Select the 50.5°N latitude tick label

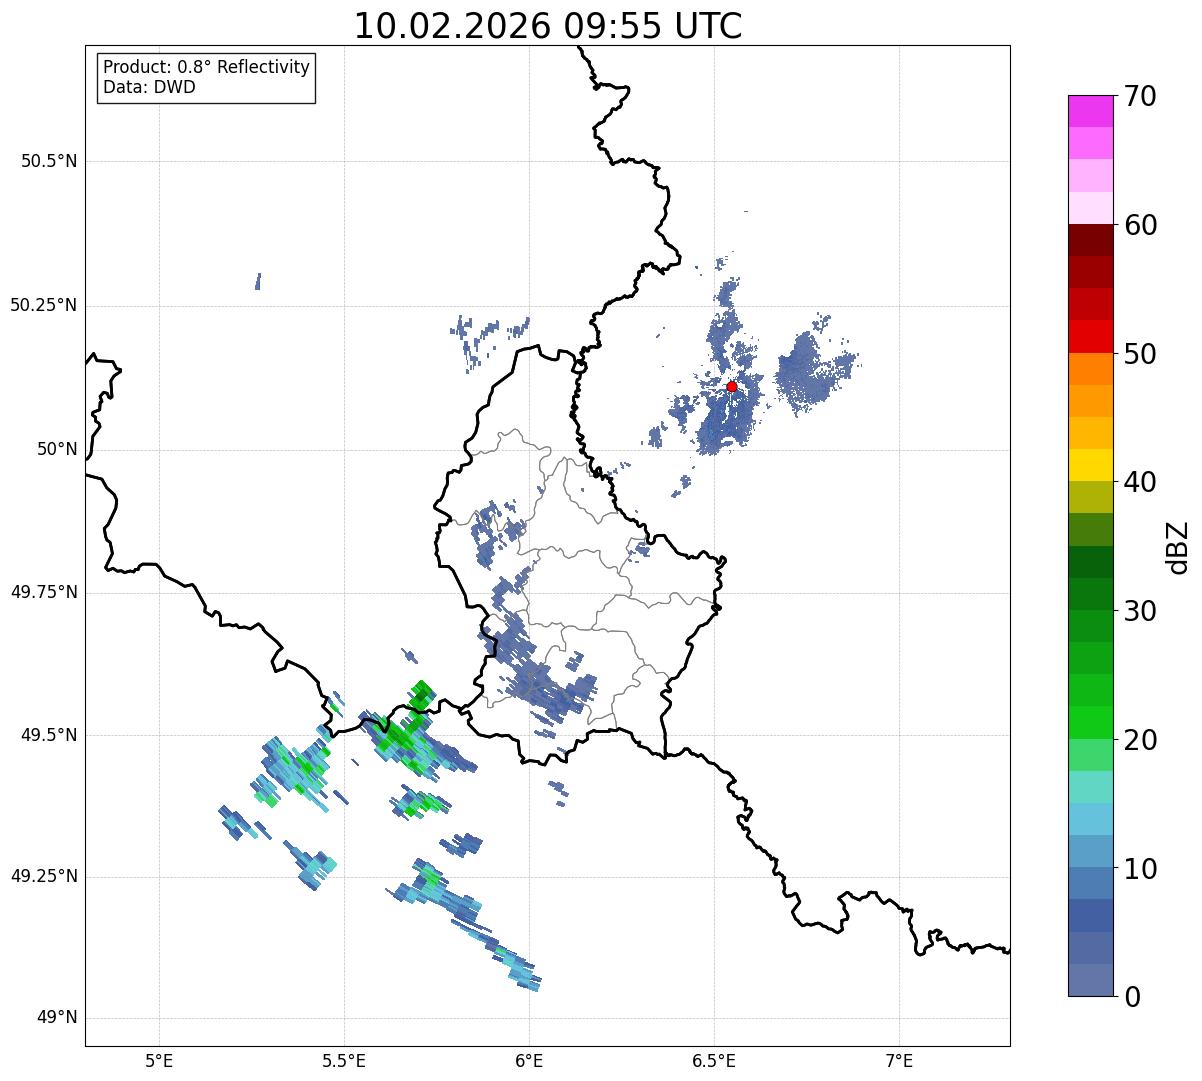click(49, 161)
